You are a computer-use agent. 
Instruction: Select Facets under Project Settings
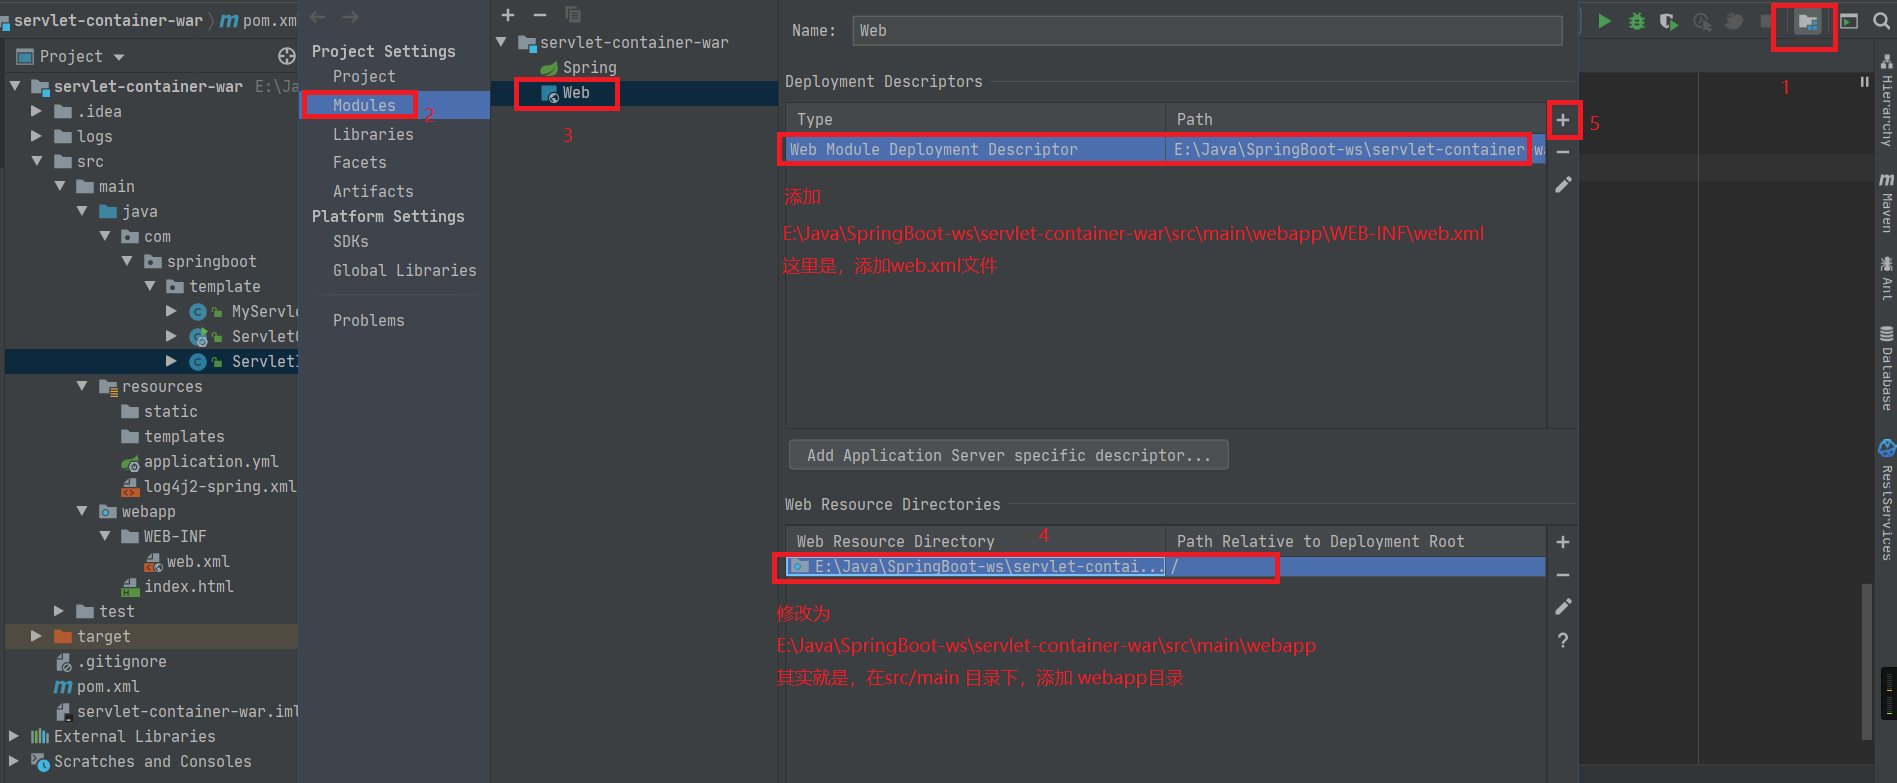point(360,162)
